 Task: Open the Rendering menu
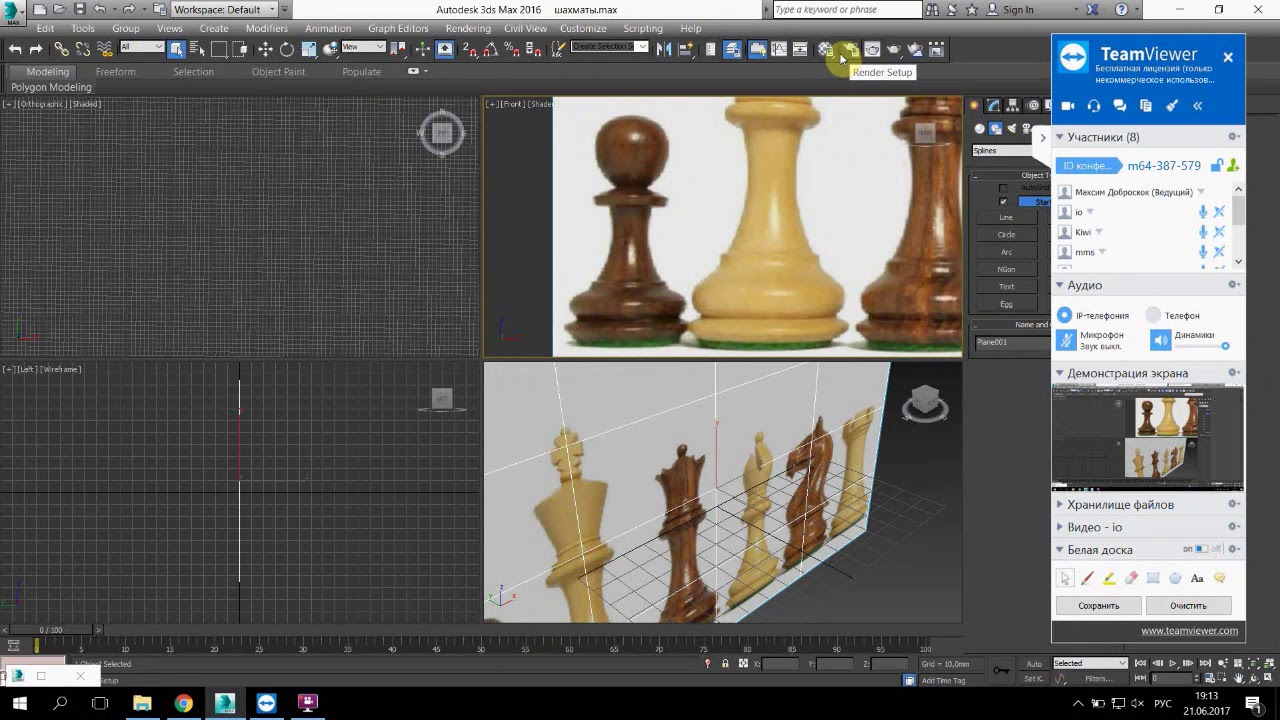[x=468, y=28]
